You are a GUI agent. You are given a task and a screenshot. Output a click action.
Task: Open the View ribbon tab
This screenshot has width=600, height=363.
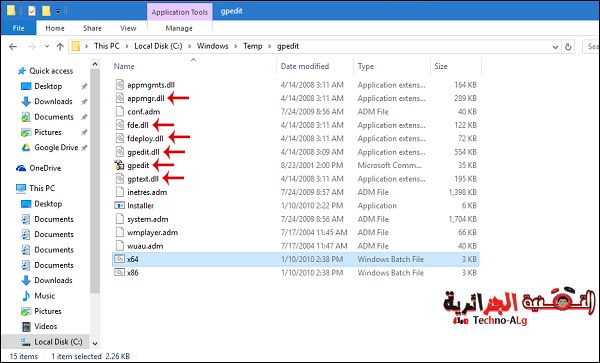point(128,28)
